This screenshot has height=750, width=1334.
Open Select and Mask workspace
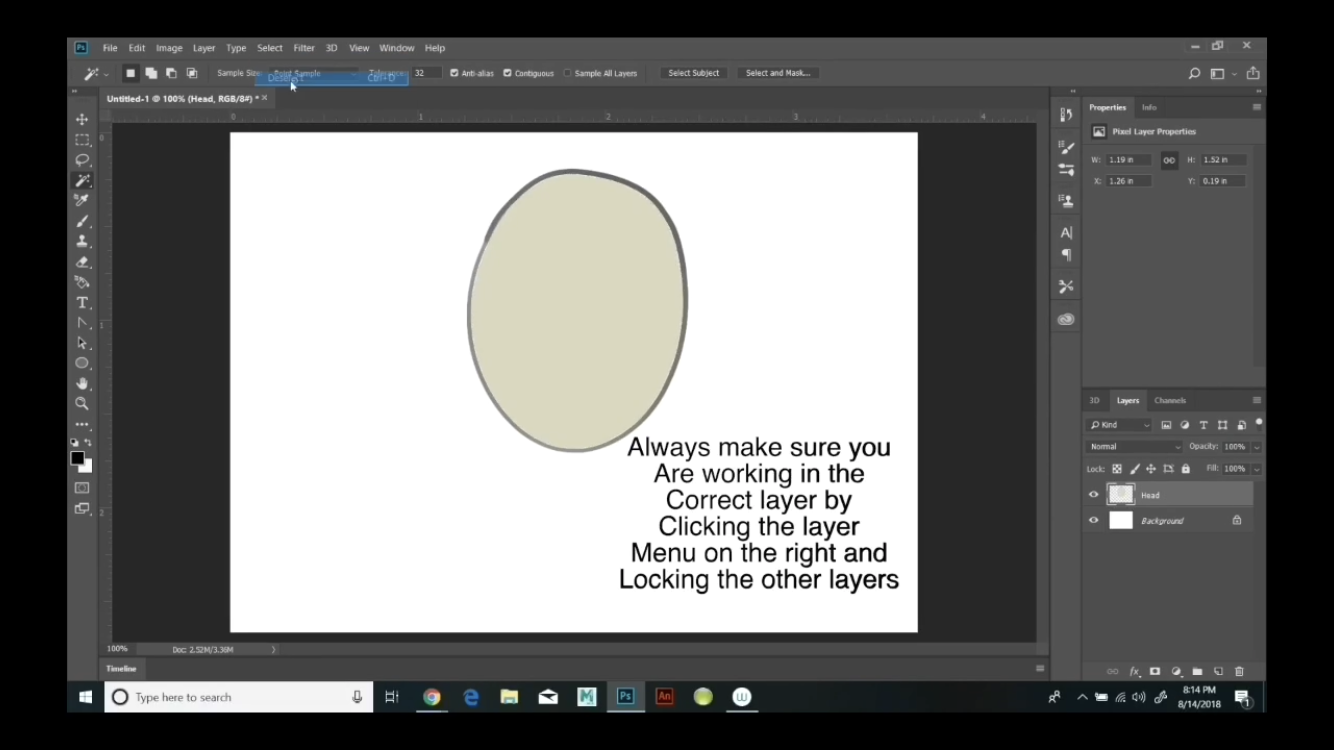778,73
